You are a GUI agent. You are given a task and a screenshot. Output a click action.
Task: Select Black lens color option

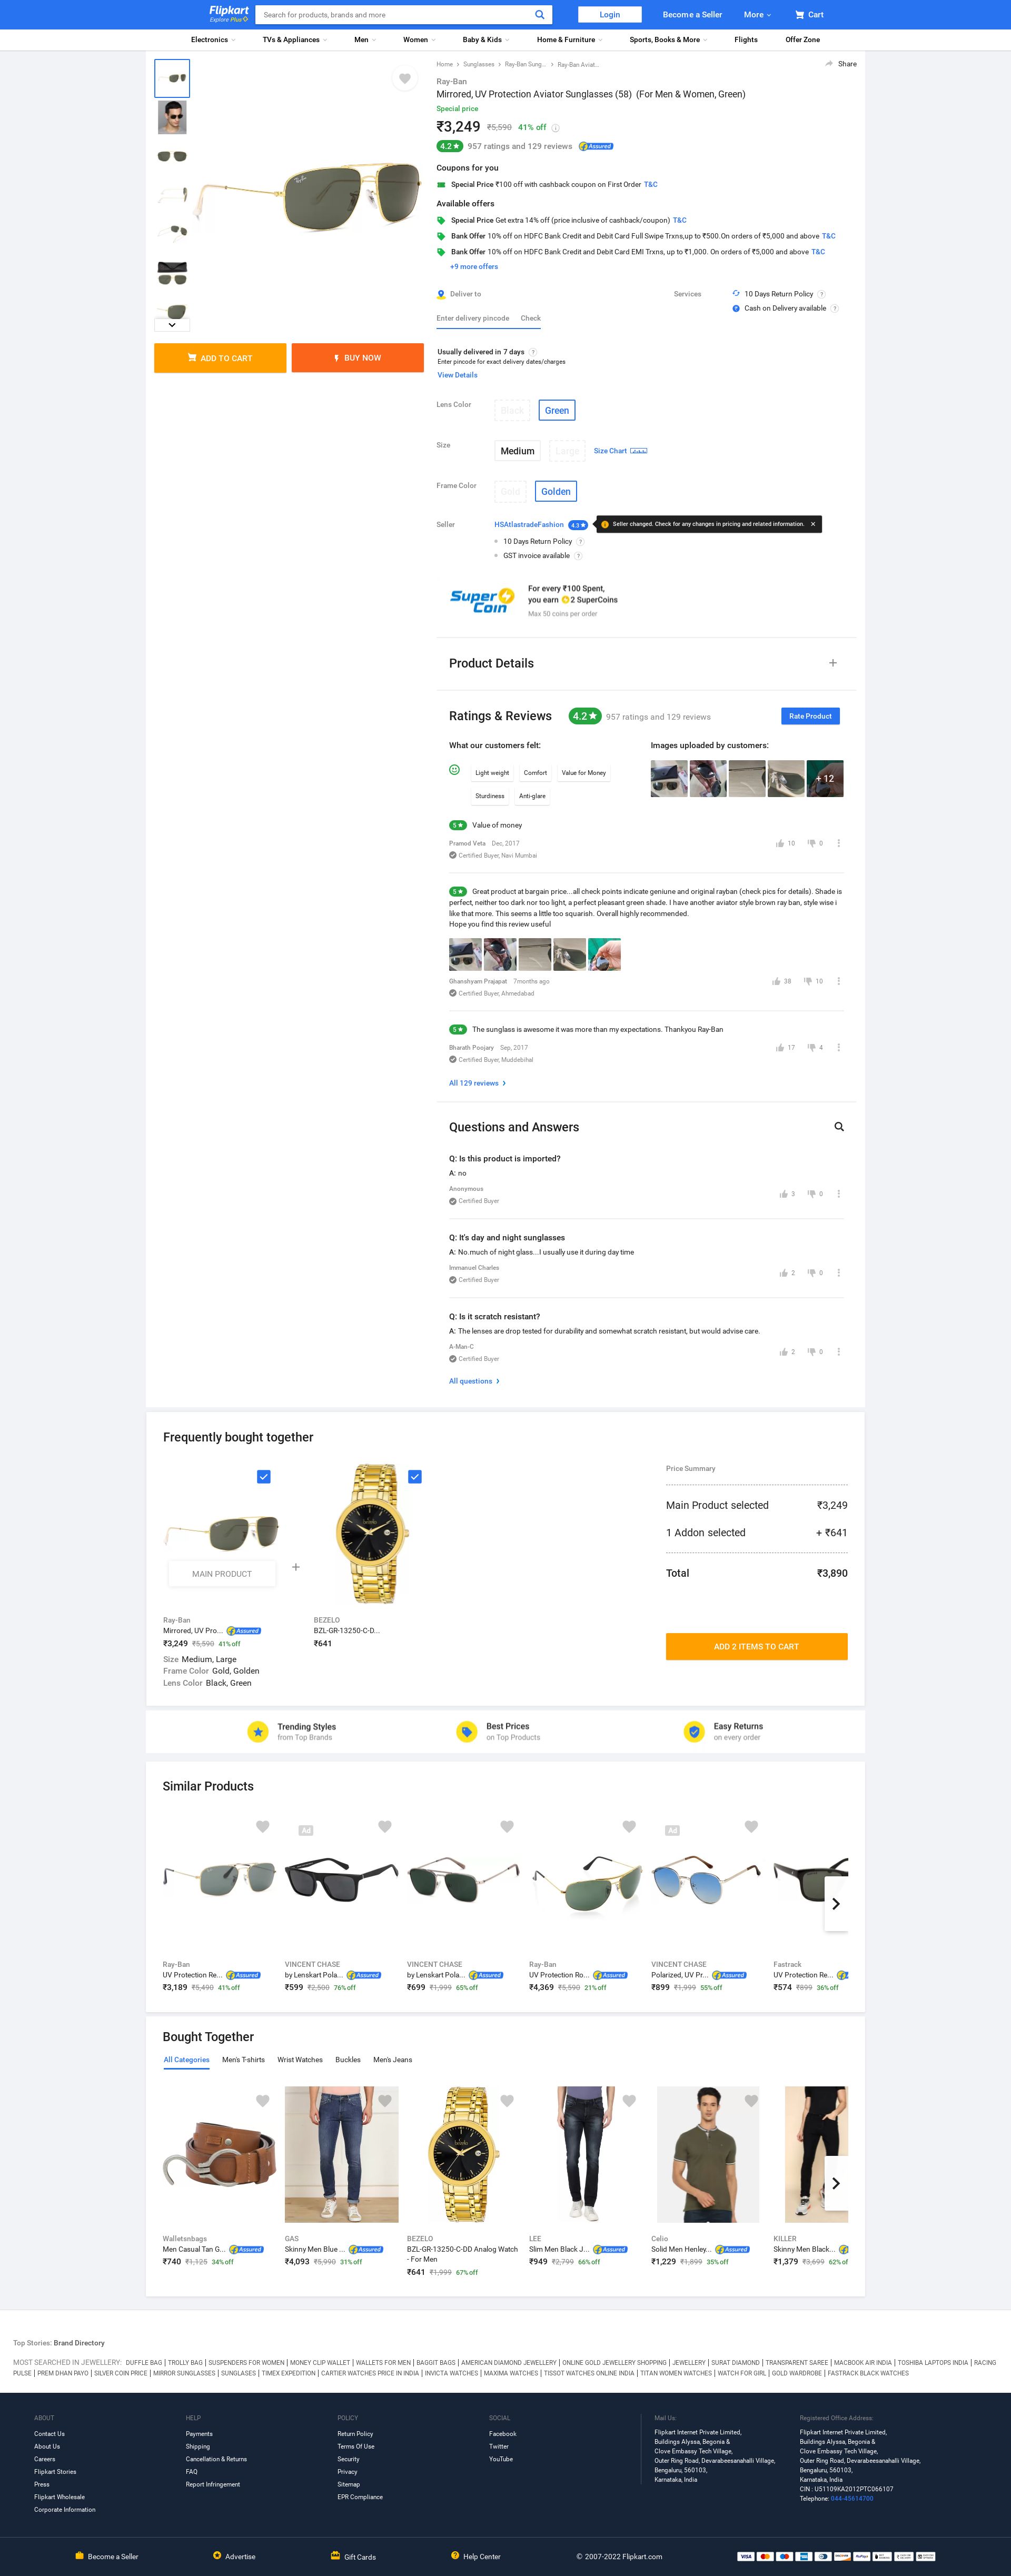click(512, 411)
